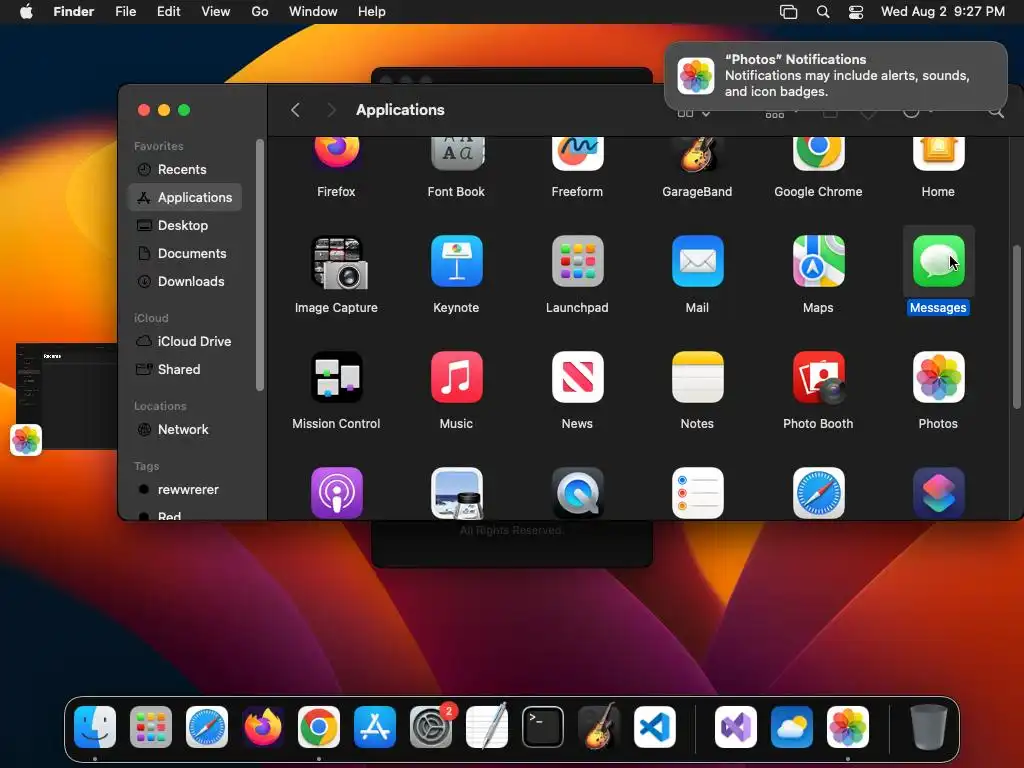The image size is (1024, 768).
Task: Select the Keynote app icon
Action: [x=456, y=261]
